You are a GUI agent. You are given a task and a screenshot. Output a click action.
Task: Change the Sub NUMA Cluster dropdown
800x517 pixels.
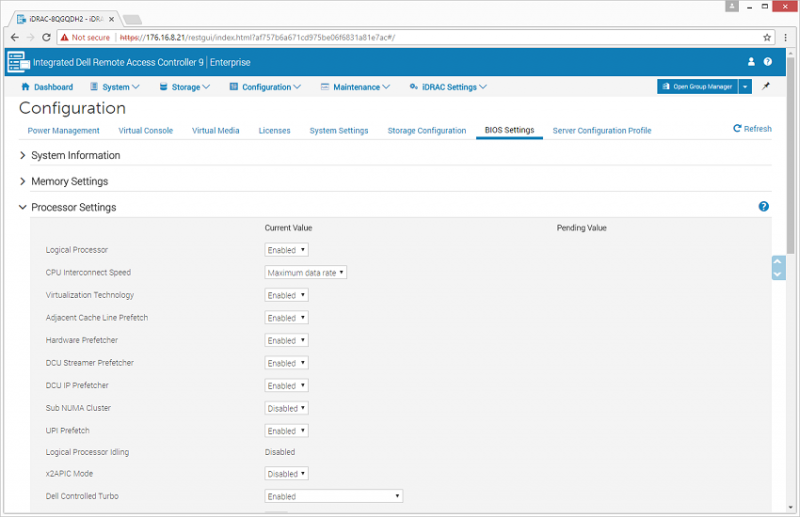[287, 408]
